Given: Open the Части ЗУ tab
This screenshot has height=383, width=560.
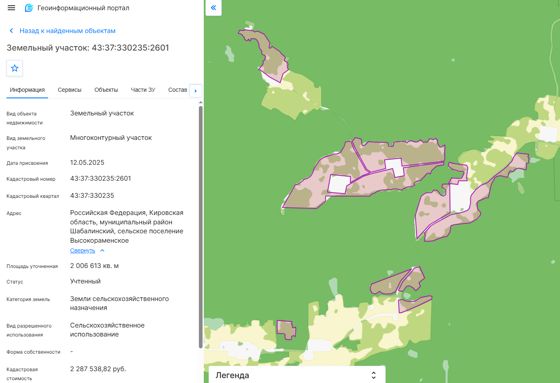Looking at the screenshot, I should pos(143,90).
